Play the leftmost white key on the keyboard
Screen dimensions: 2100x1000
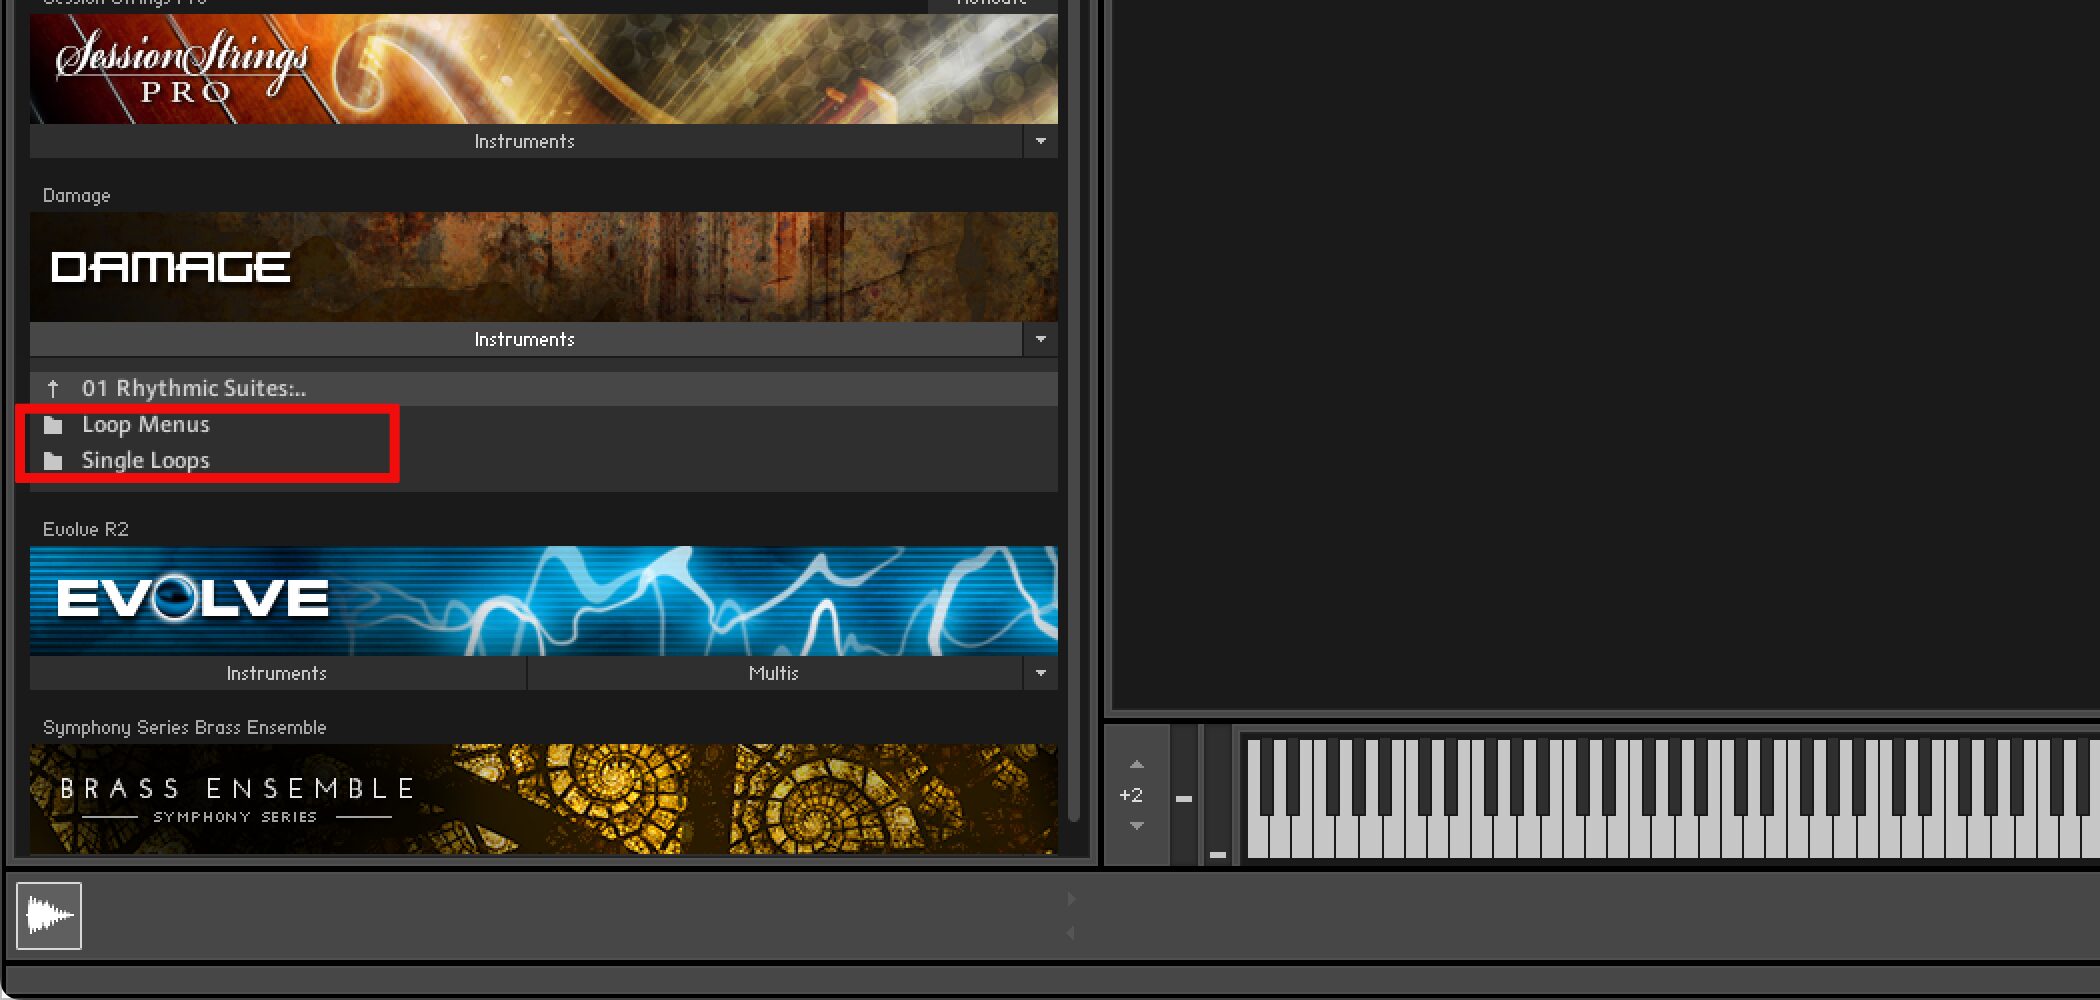(x=1256, y=838)
